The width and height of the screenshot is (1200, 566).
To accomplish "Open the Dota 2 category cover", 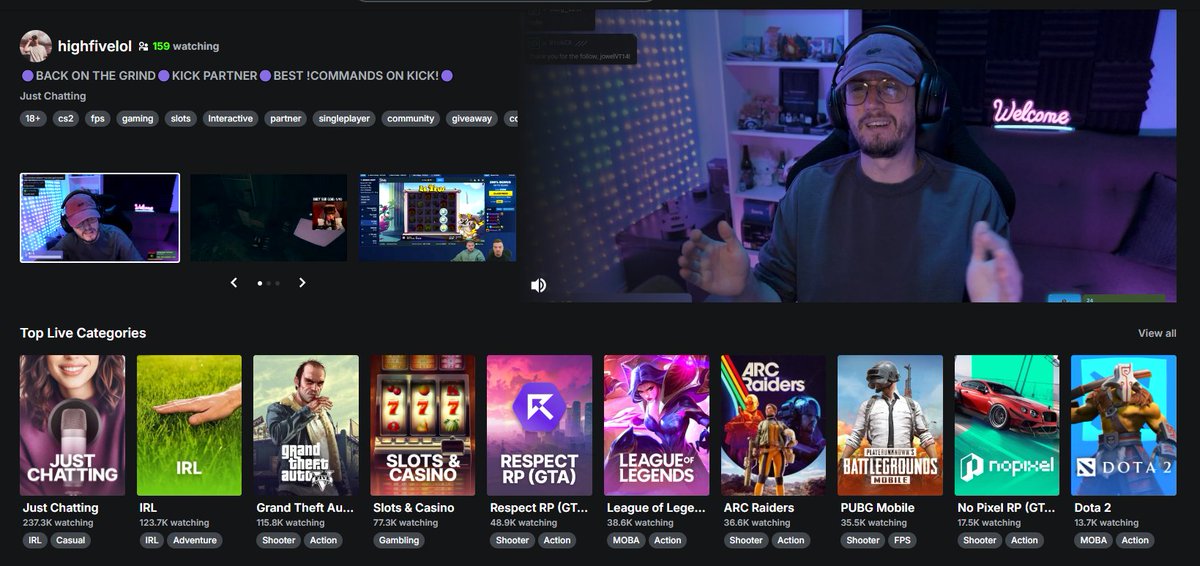I will point(1123,425).
